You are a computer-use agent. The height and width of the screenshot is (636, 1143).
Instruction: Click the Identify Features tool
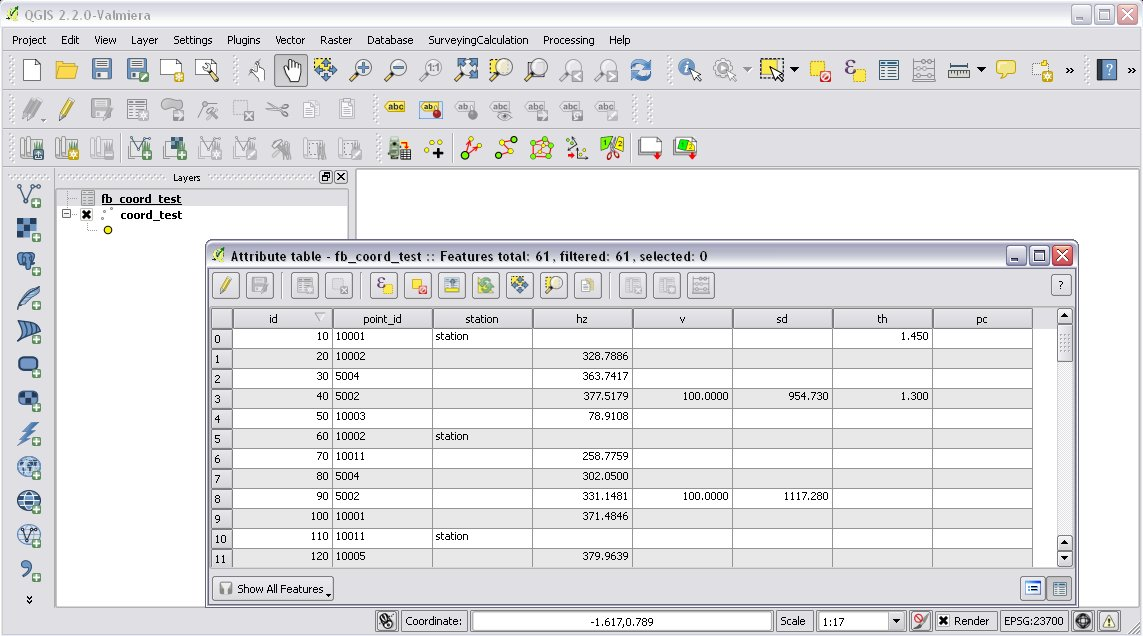click(x=689, y=69)
